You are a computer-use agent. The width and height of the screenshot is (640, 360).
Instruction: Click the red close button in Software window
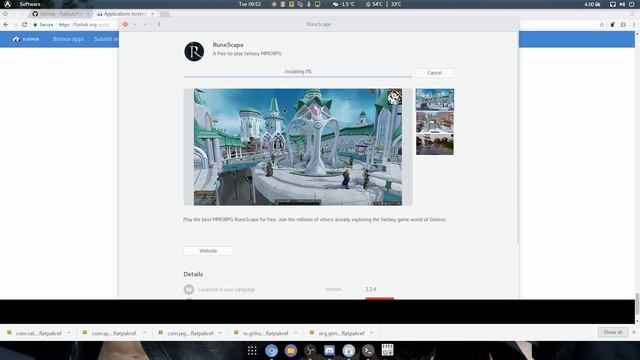click(x=125, y=24)
